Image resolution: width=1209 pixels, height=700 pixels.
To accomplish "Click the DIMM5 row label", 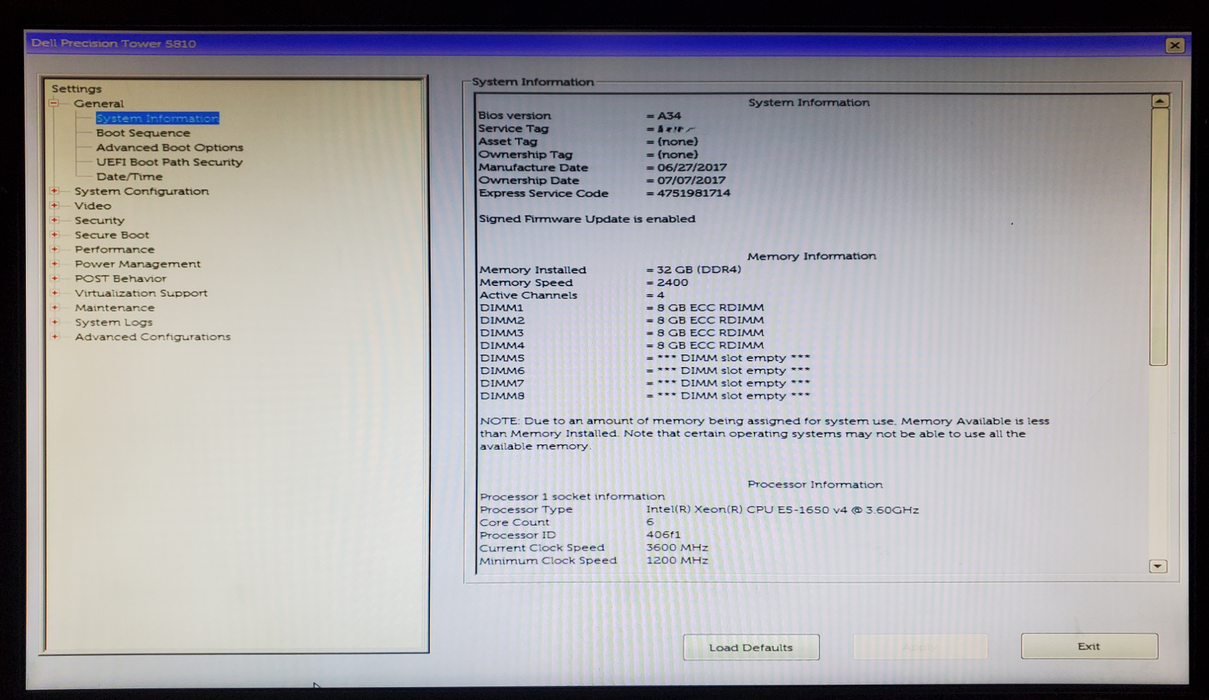I will pyautogui.click(x=502, y=358).
